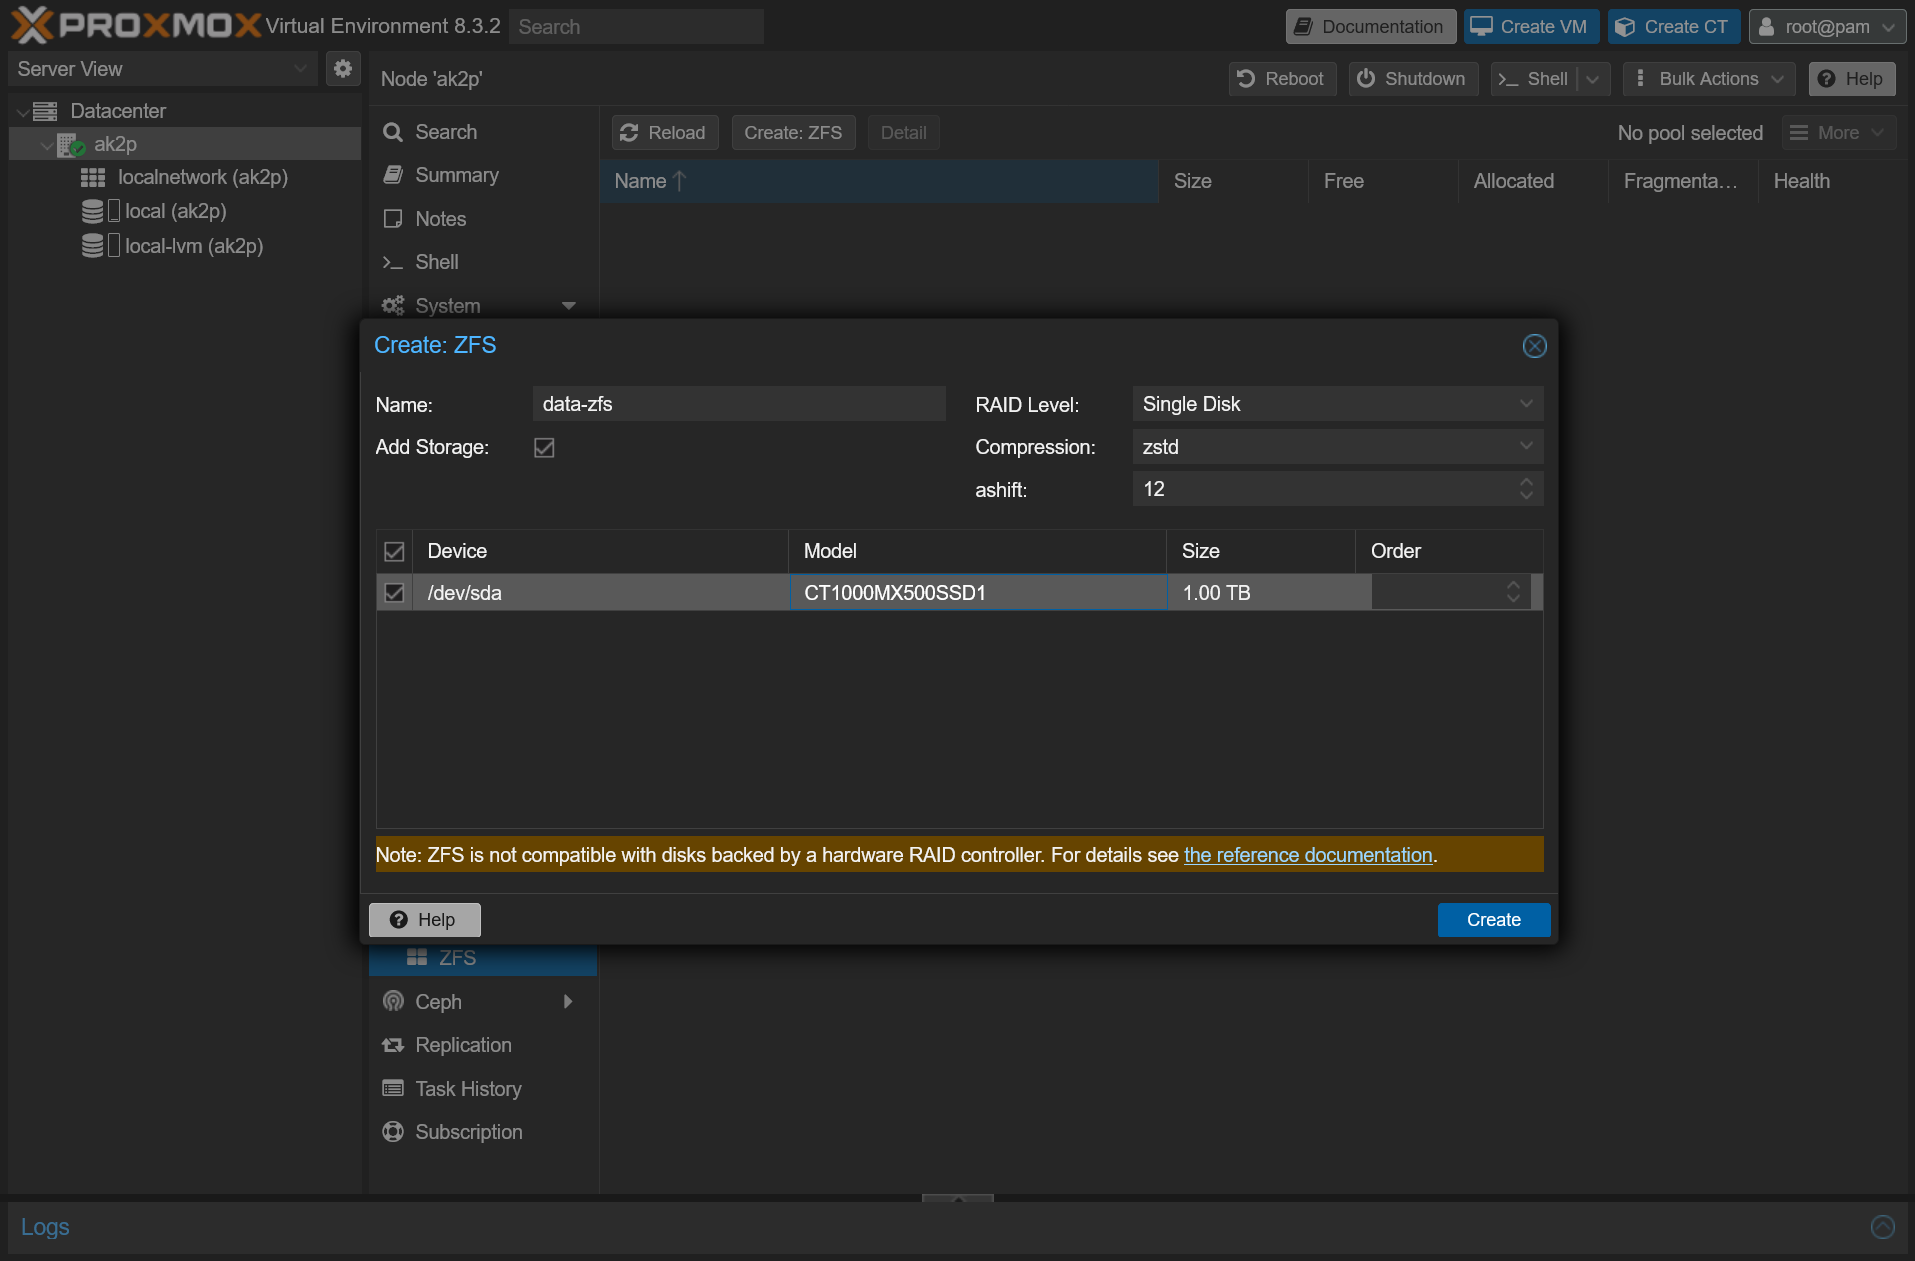
Task: Click the toolbar Create: ZFS button
Action: click(x=793, y=133)
